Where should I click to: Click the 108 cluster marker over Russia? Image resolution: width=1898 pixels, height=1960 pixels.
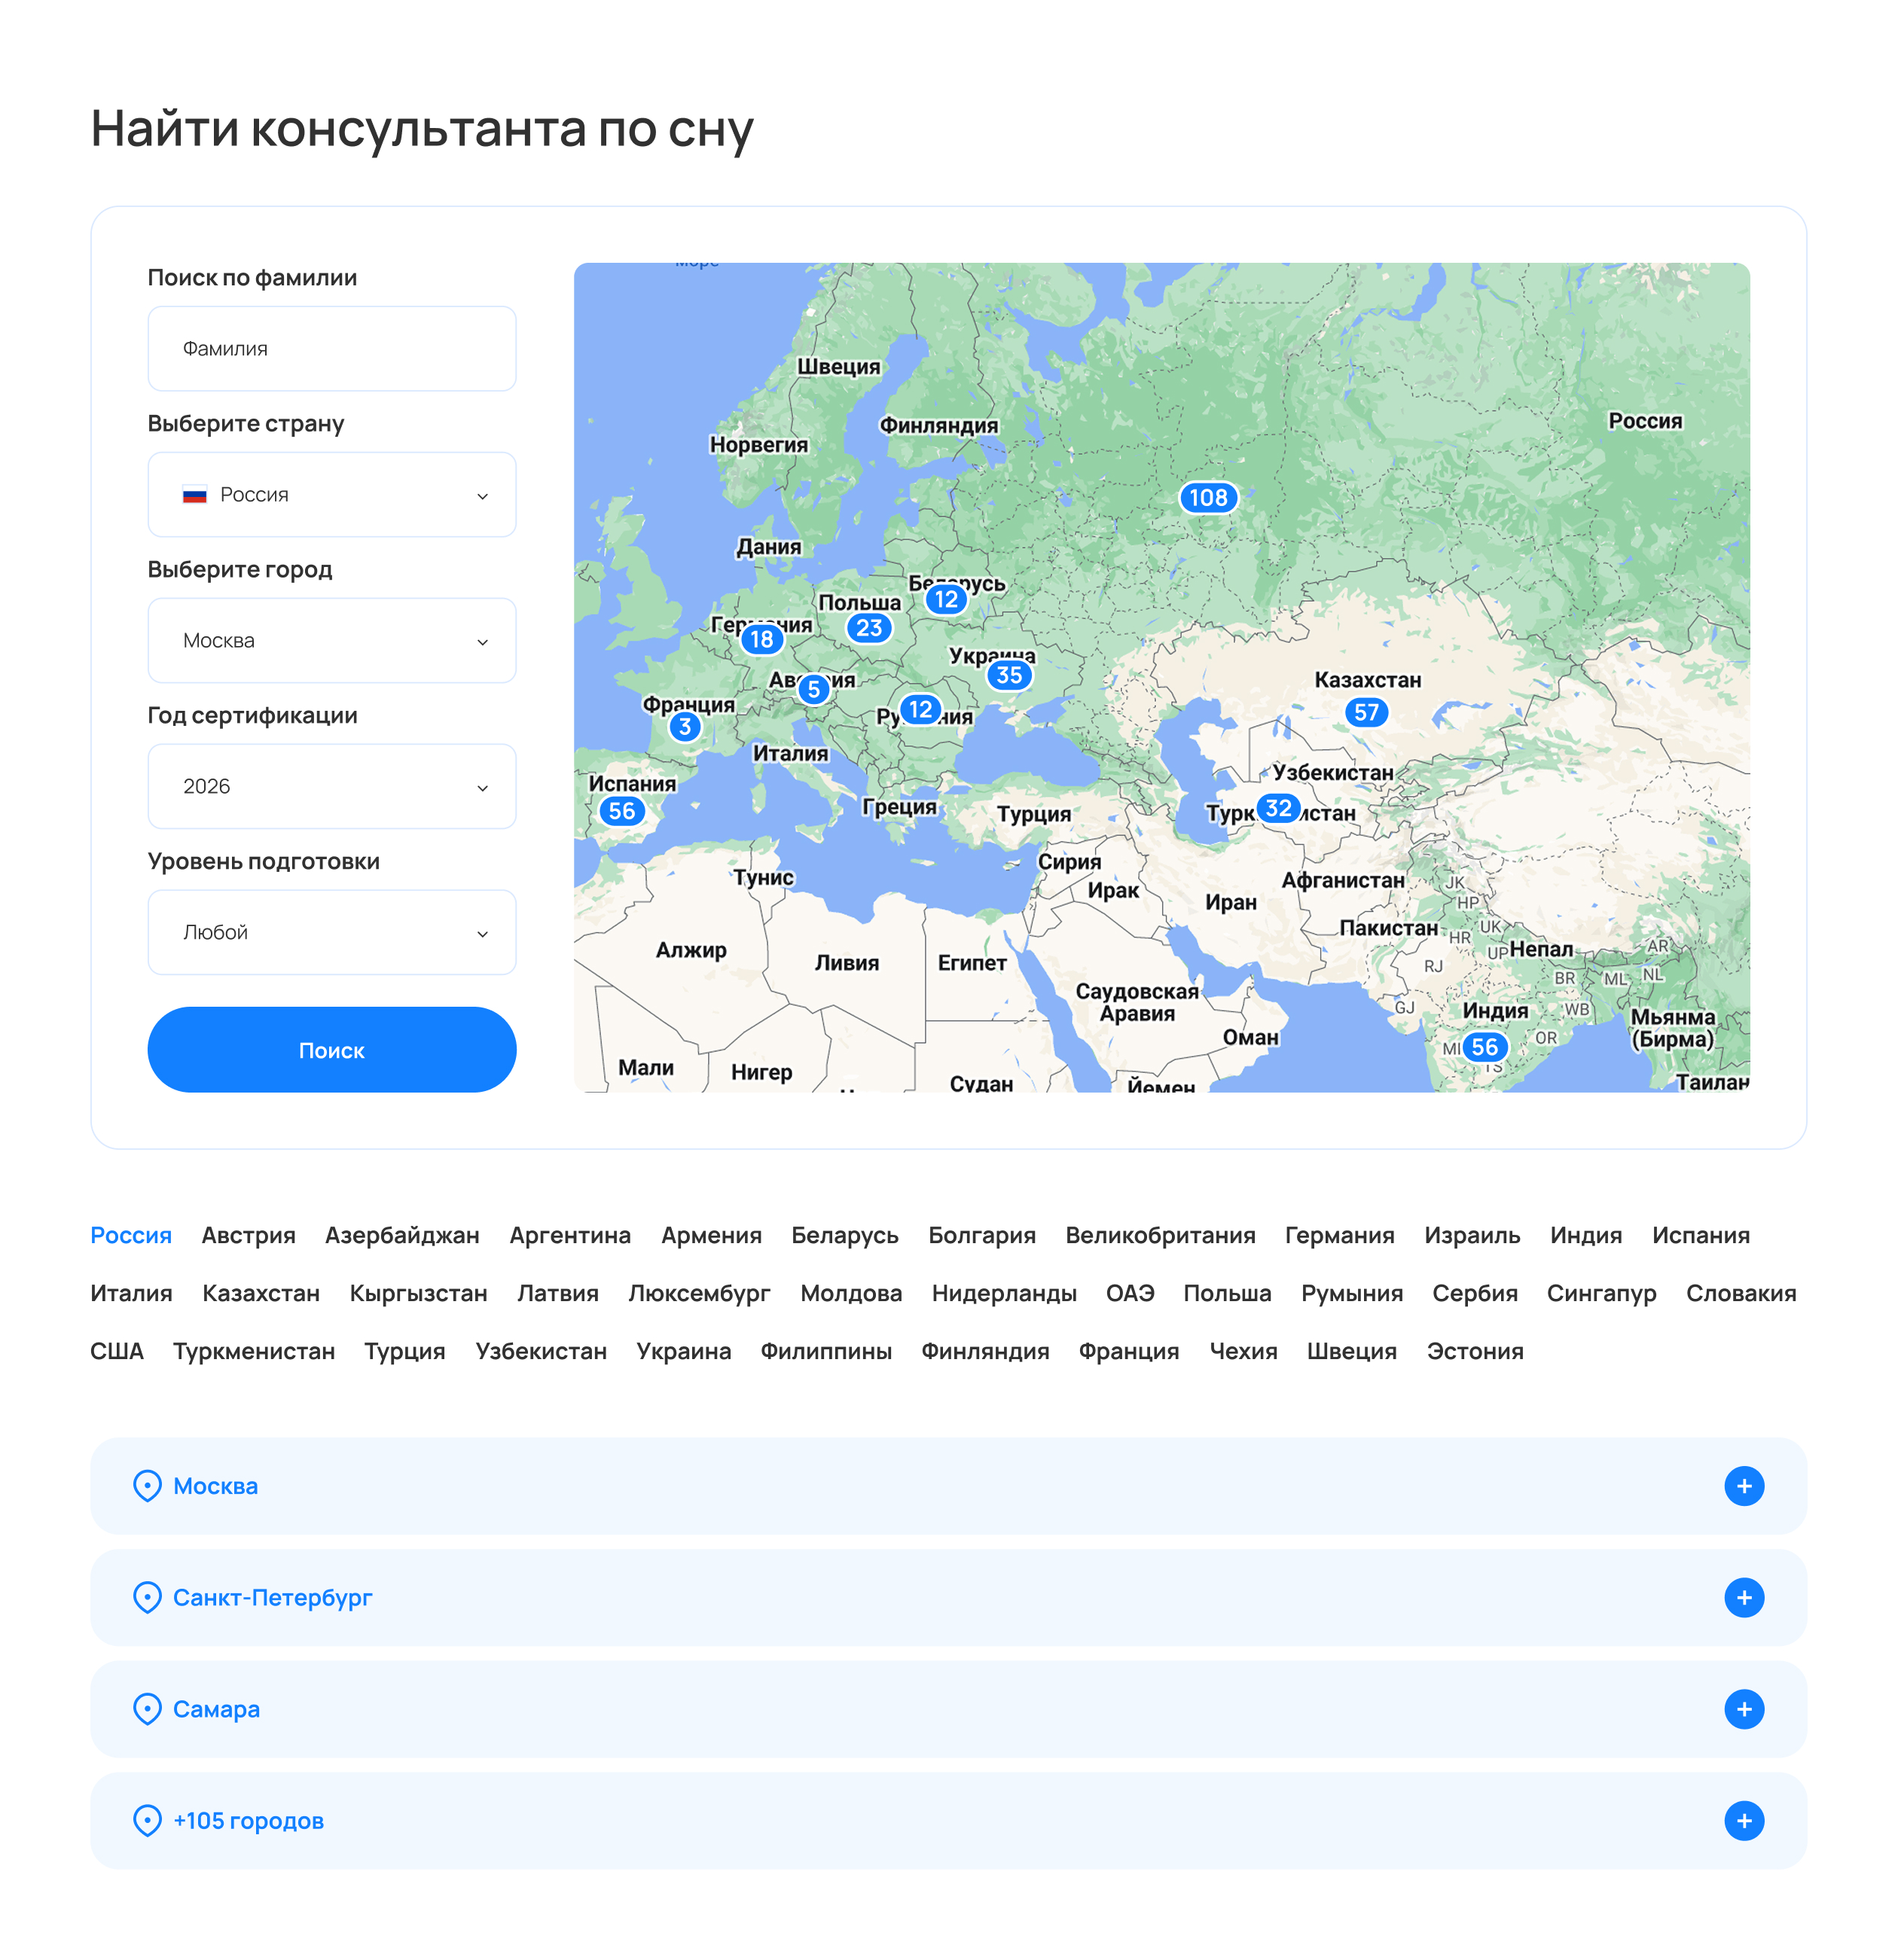(1207, 497)
